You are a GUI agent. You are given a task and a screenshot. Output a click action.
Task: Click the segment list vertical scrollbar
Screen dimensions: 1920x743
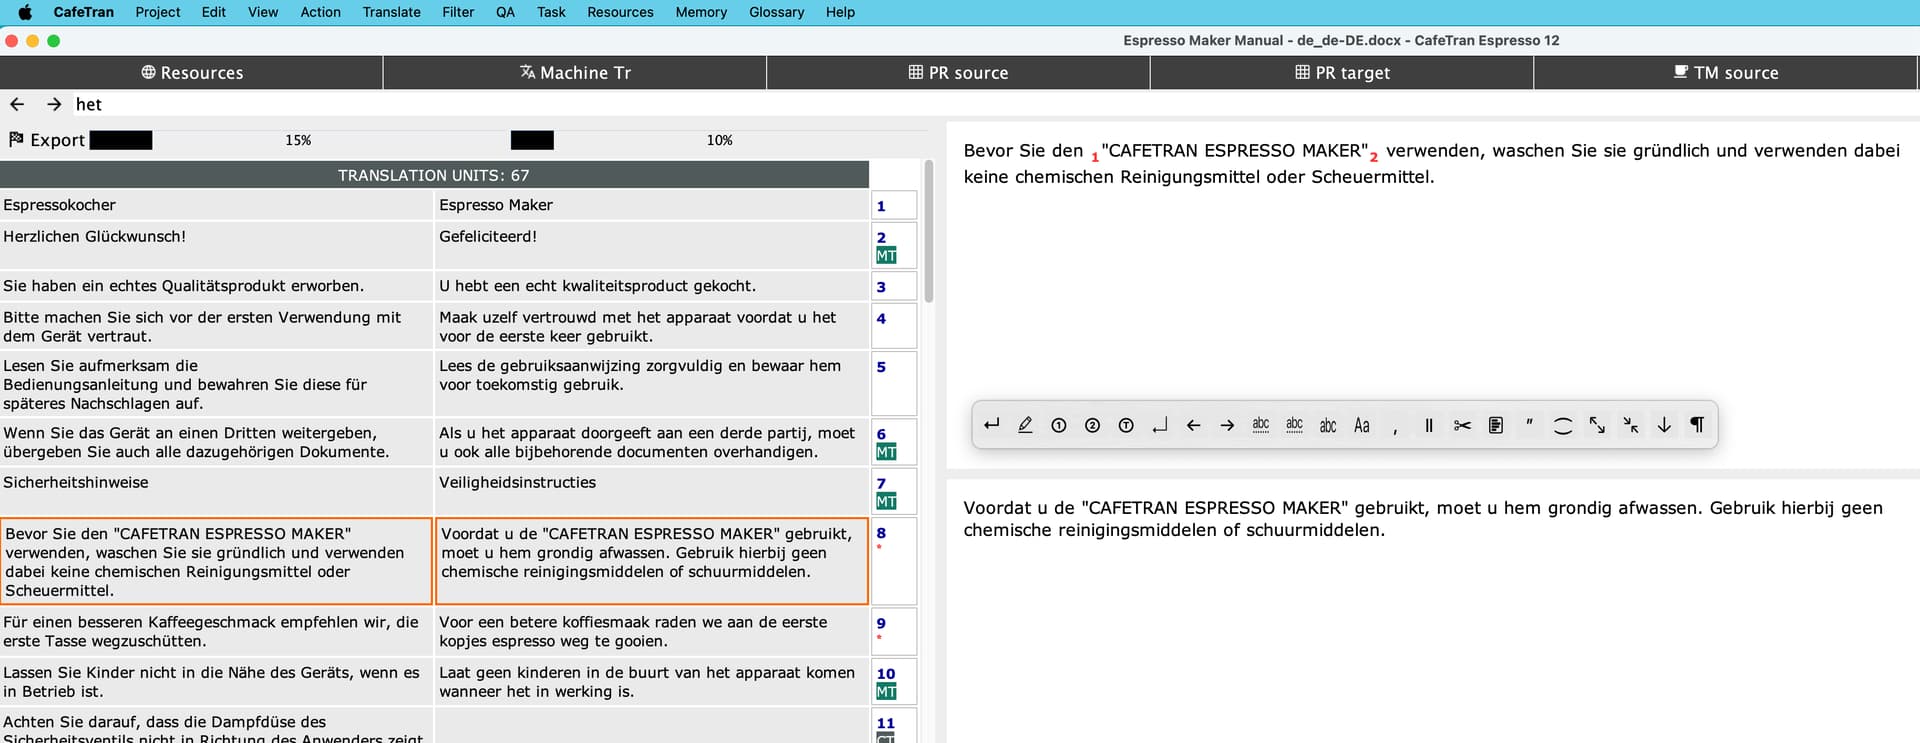(929, 232)
